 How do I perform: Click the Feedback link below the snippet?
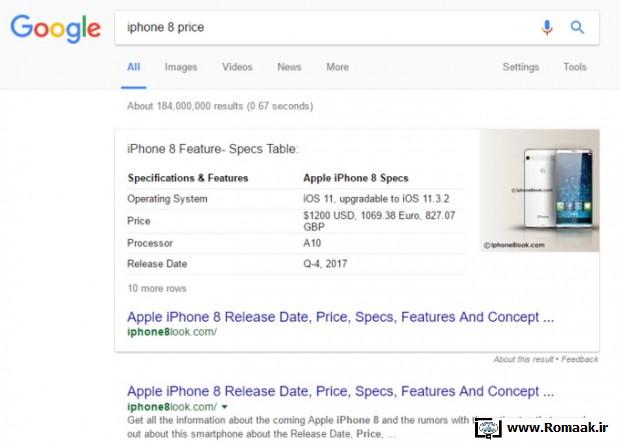(x=579, y=359)
